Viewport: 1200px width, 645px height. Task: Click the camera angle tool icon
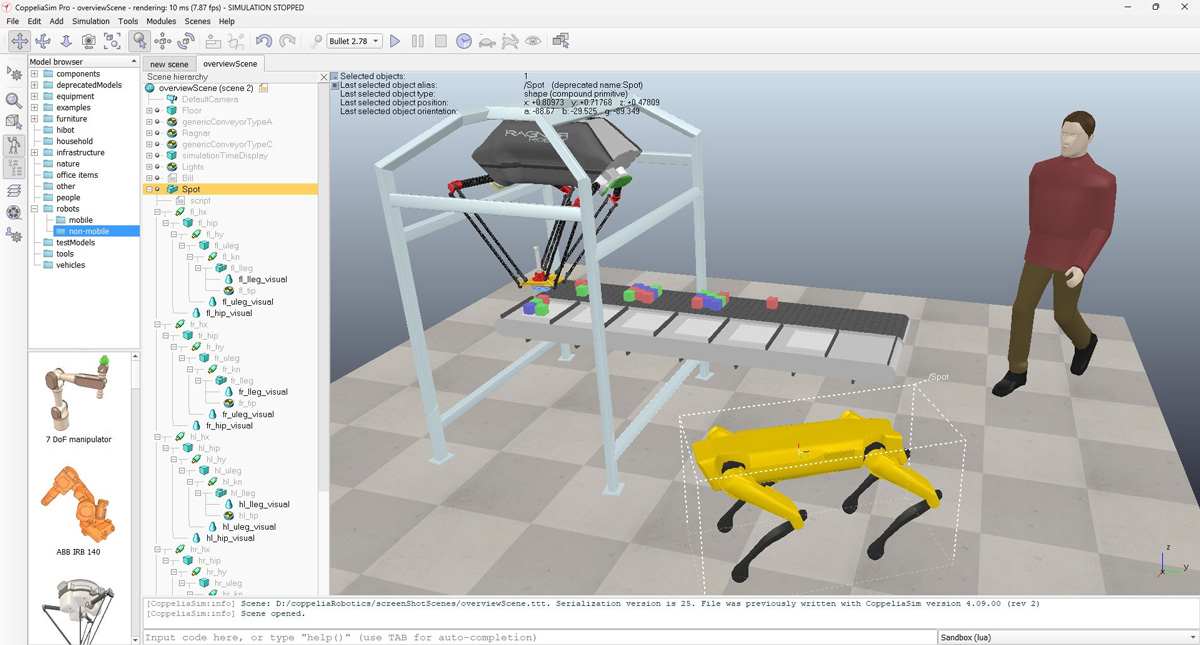(89, 41)
